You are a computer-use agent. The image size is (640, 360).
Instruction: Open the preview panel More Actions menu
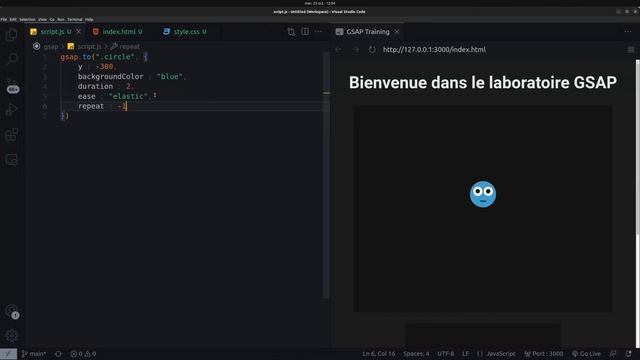tap(628, 31)
